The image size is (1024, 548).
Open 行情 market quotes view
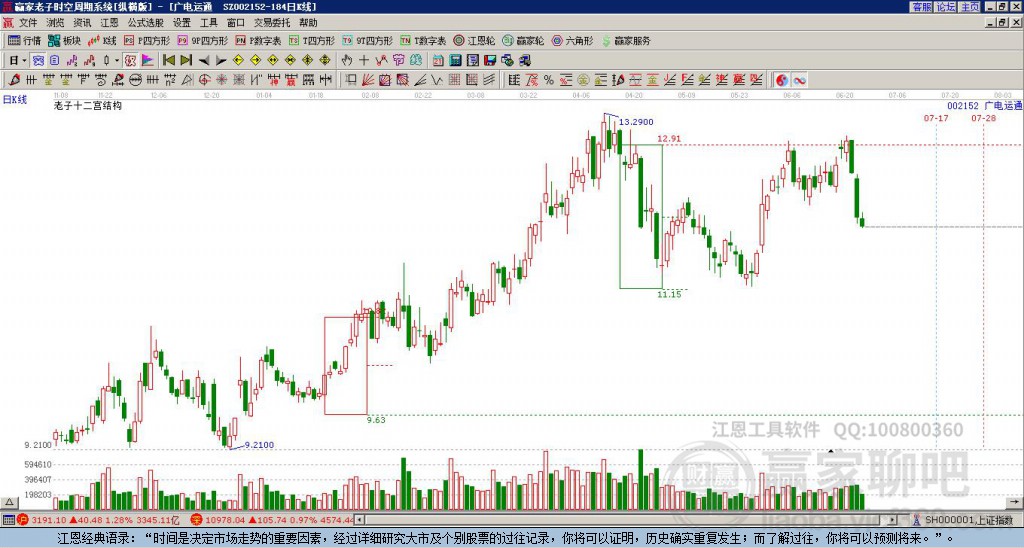(x=25, y=40)
